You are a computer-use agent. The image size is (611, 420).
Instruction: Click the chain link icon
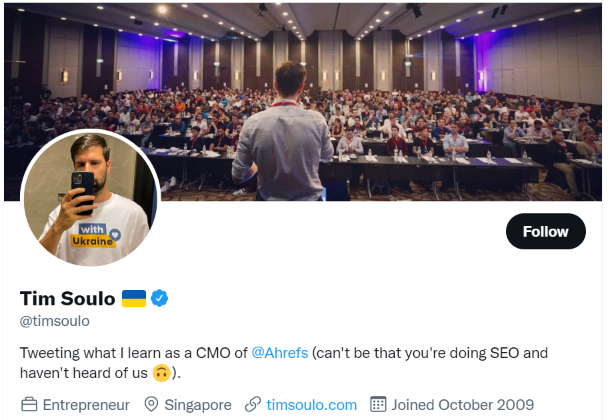click(x=252, y=405)
